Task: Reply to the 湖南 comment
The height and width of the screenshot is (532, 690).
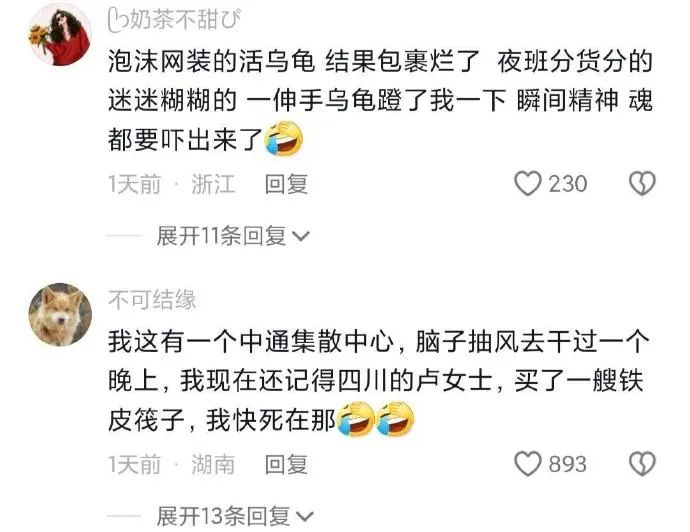Action: coord(286,464)
